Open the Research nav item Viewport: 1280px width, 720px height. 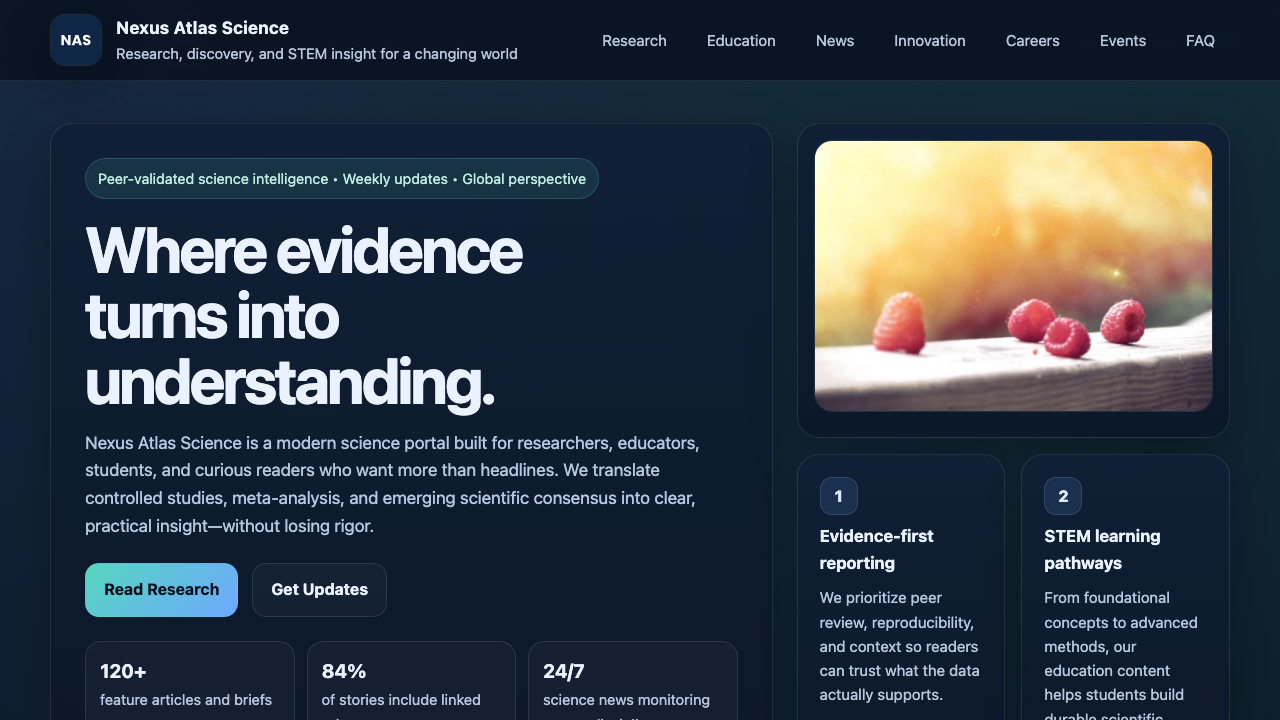[634, 41]
